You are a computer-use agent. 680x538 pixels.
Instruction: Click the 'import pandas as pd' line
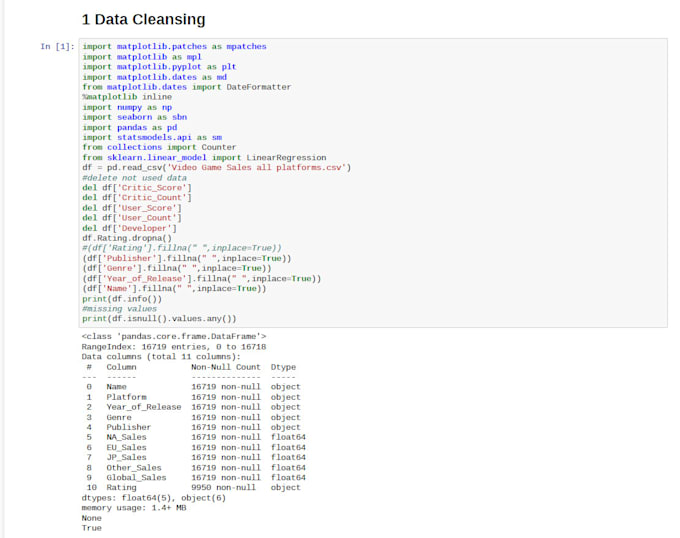[130, 127]
